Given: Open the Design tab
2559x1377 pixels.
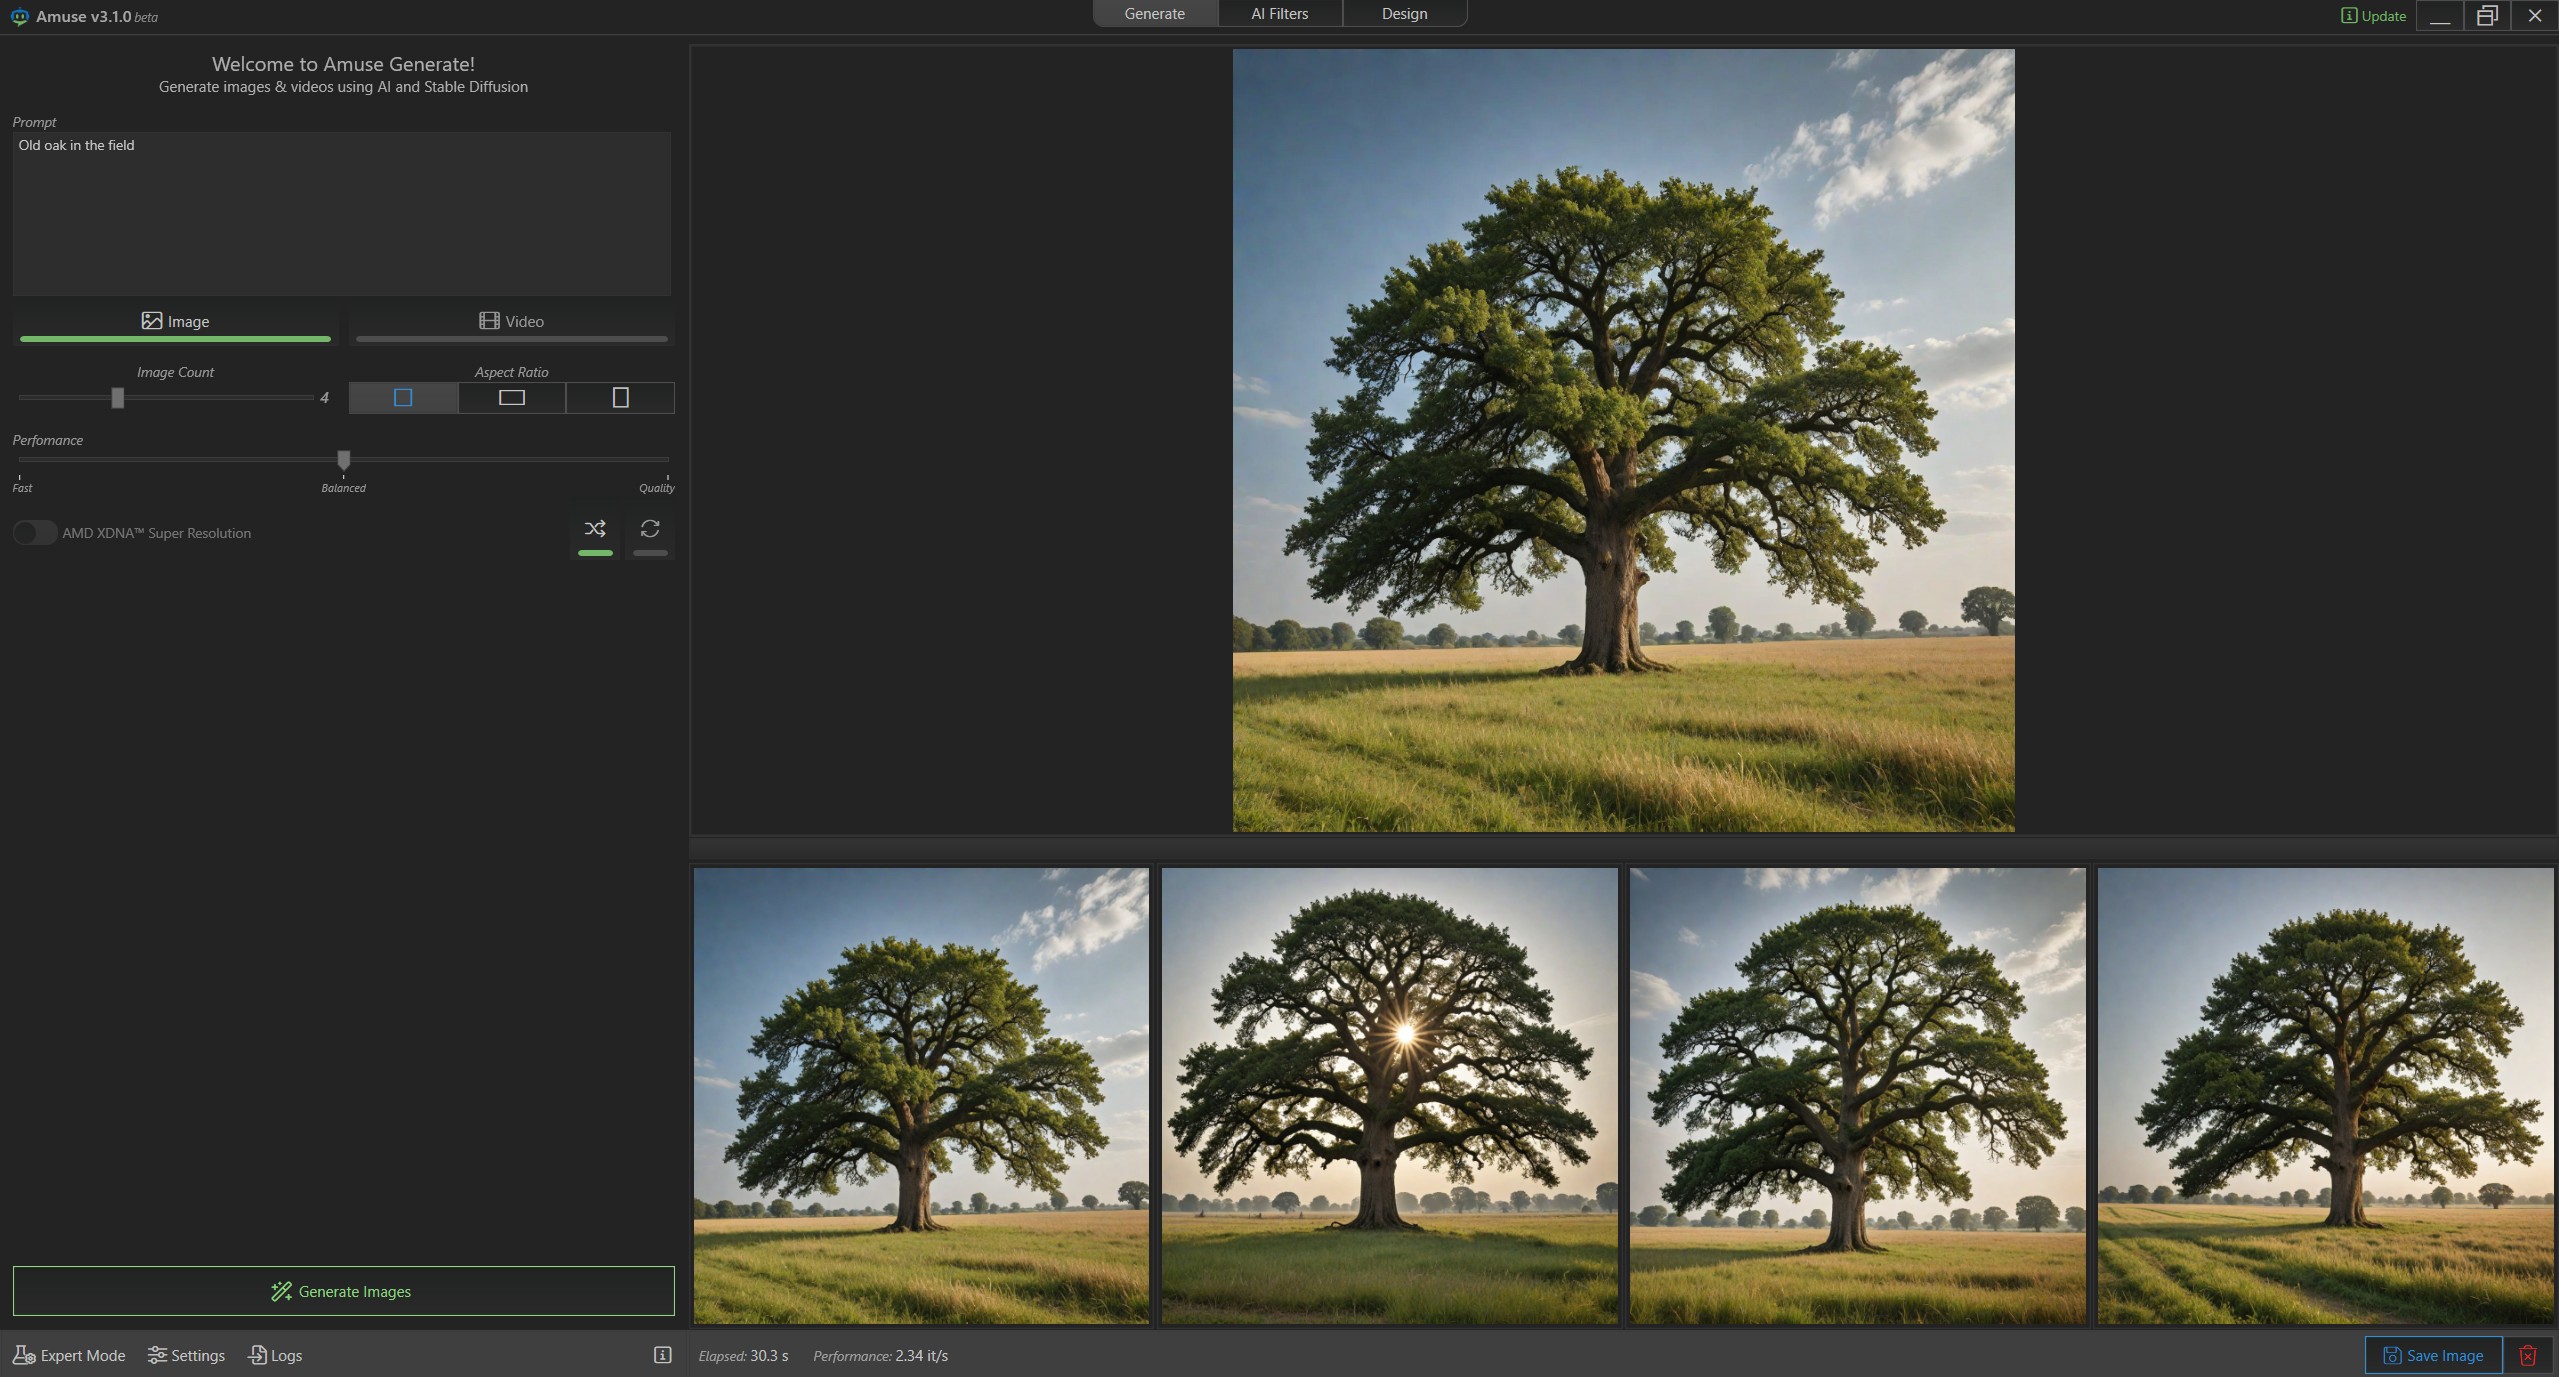Looking at the screenshot, I should click(1404, 14).
